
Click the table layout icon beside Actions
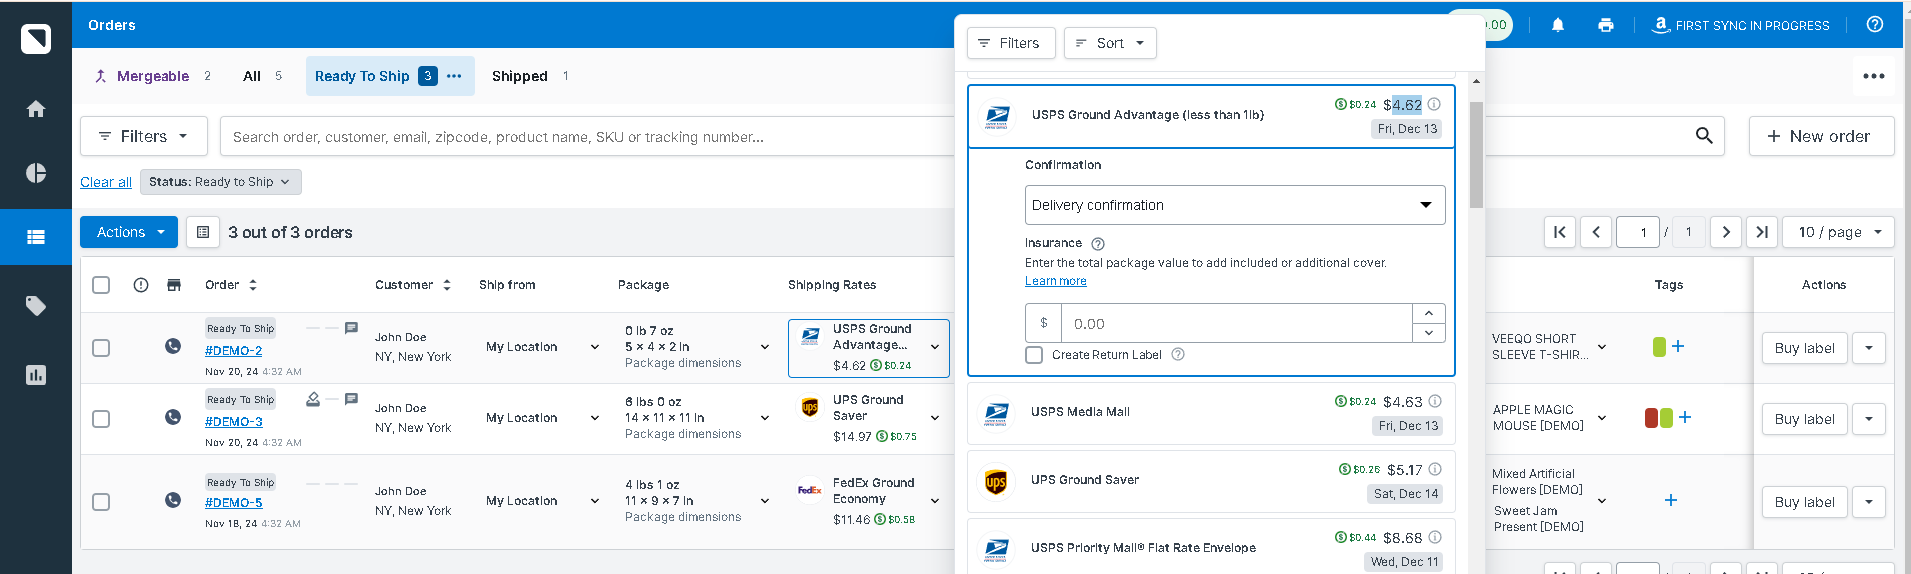pos(203,232)
